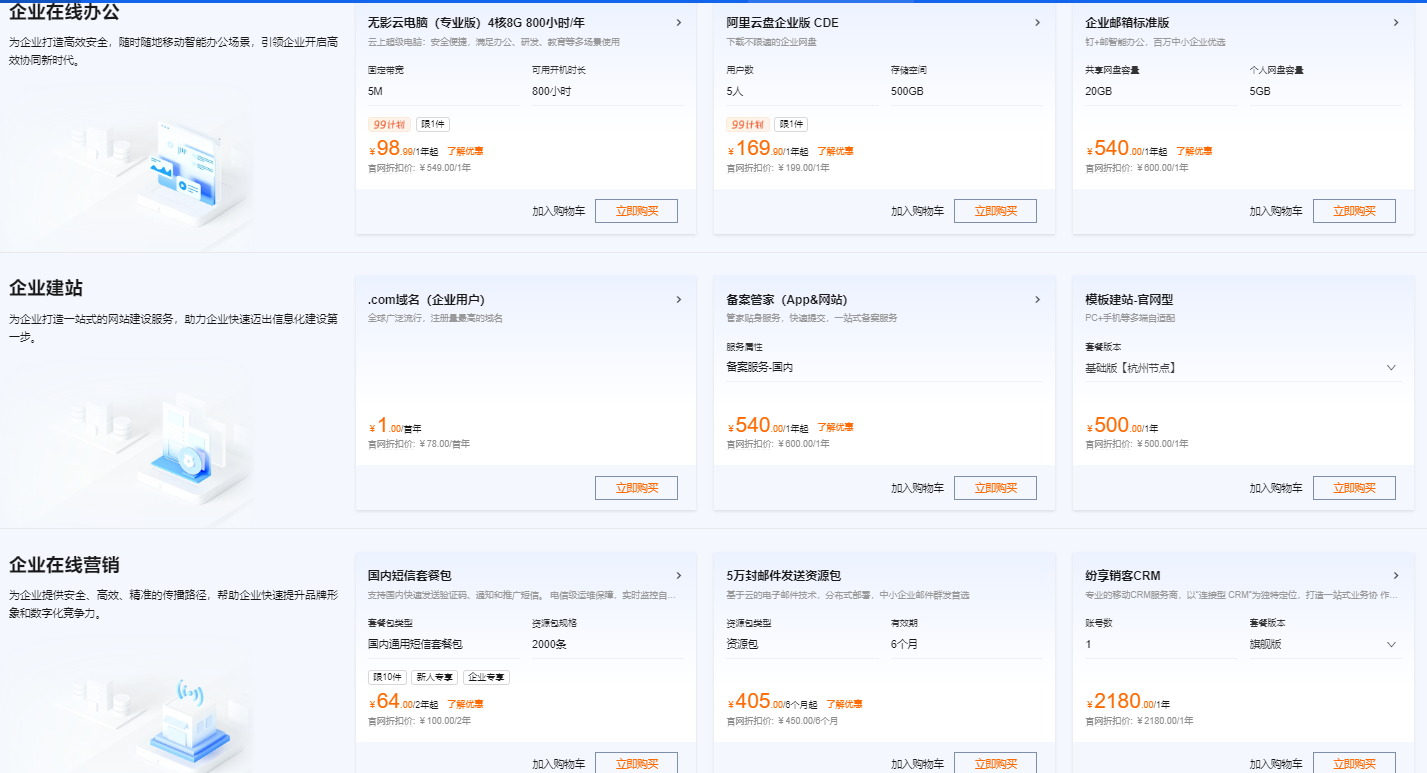This screenshot has height=773, width=1427.
Task: Expand 基础版【杭州节点】 package version dropdown
Action: pyautogui.click(x=1243, y=368)
